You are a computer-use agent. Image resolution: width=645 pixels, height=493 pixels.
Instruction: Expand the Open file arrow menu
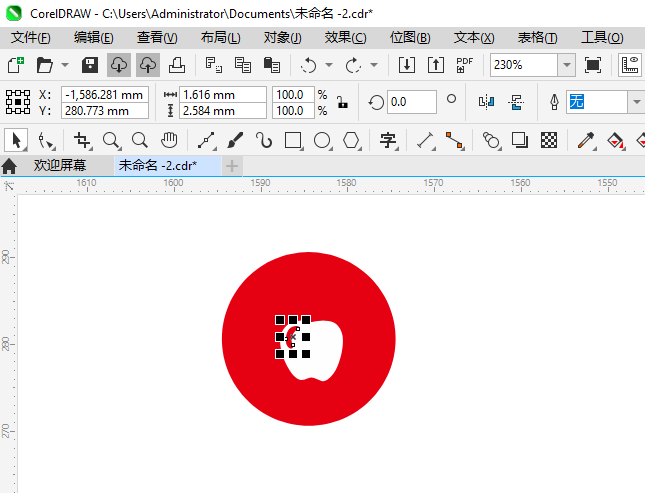(x=65, y=65)
